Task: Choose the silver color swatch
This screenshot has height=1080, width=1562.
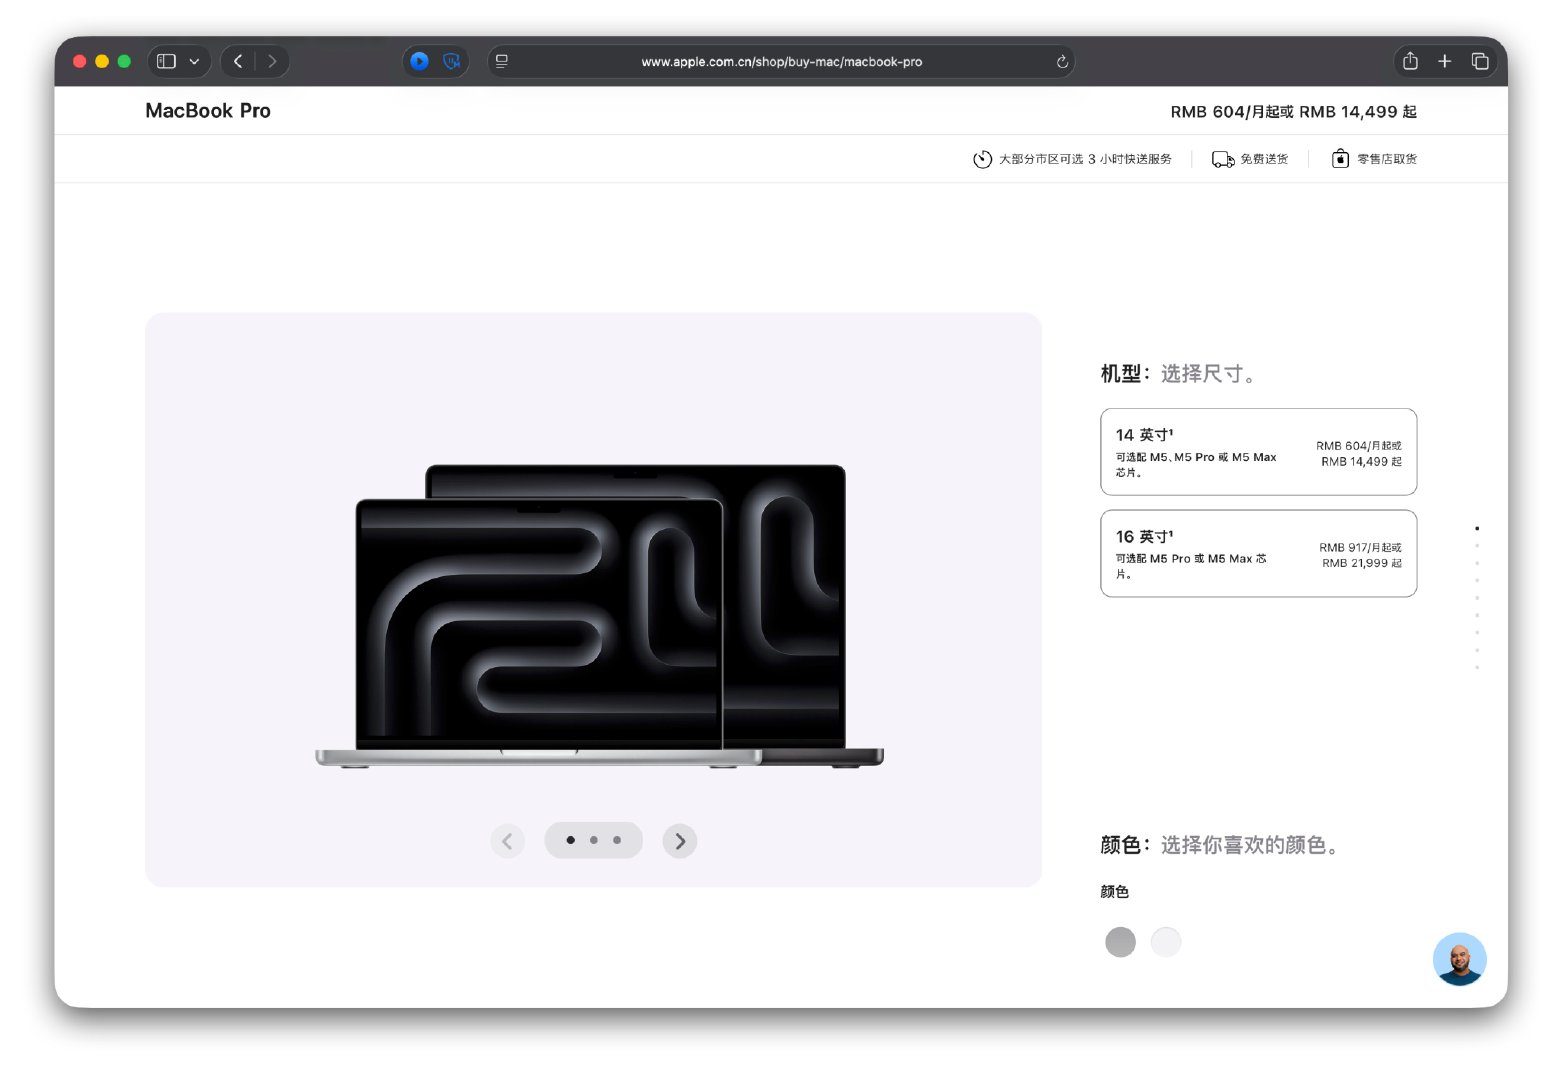Action: (x=1166, y=942)
